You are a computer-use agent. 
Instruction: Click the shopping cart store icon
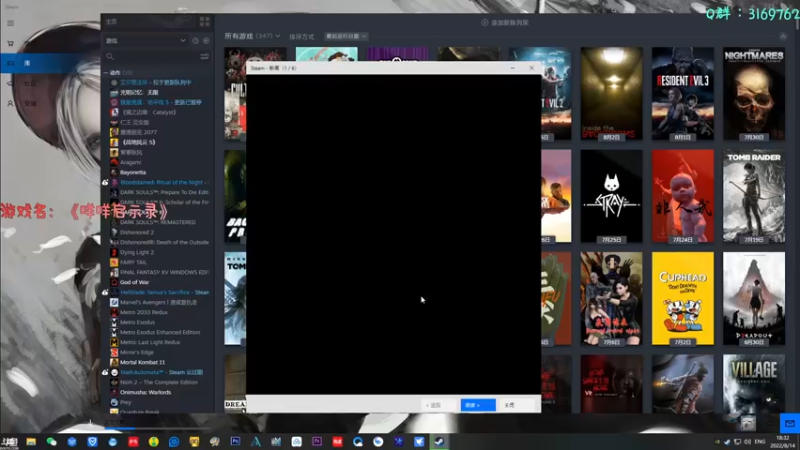10,43
